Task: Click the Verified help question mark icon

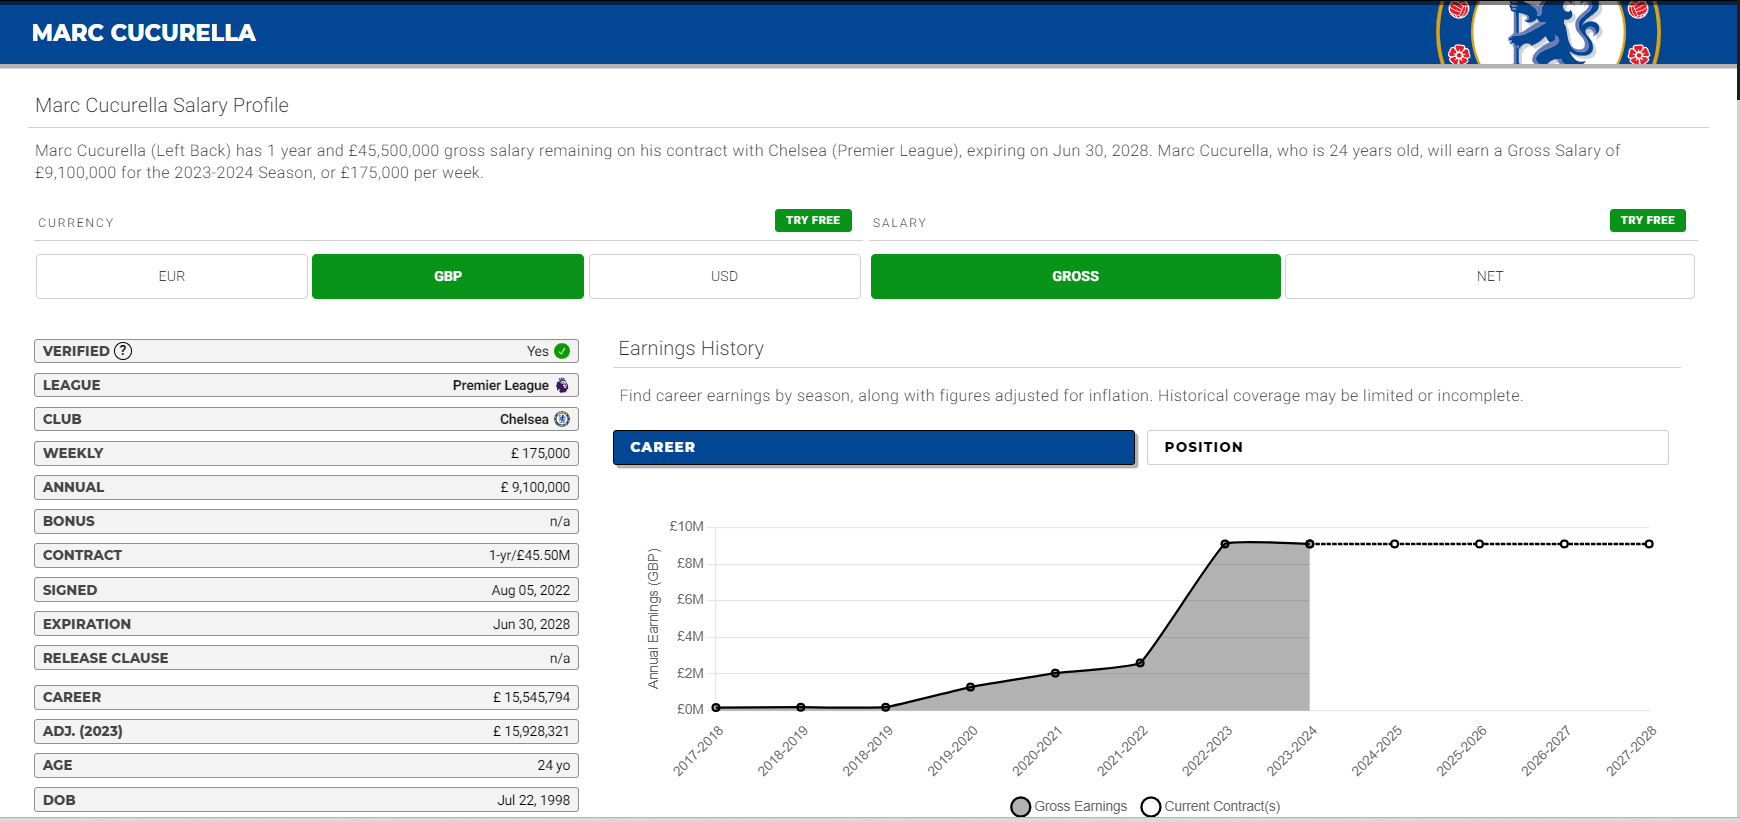Action: point(123,351)
